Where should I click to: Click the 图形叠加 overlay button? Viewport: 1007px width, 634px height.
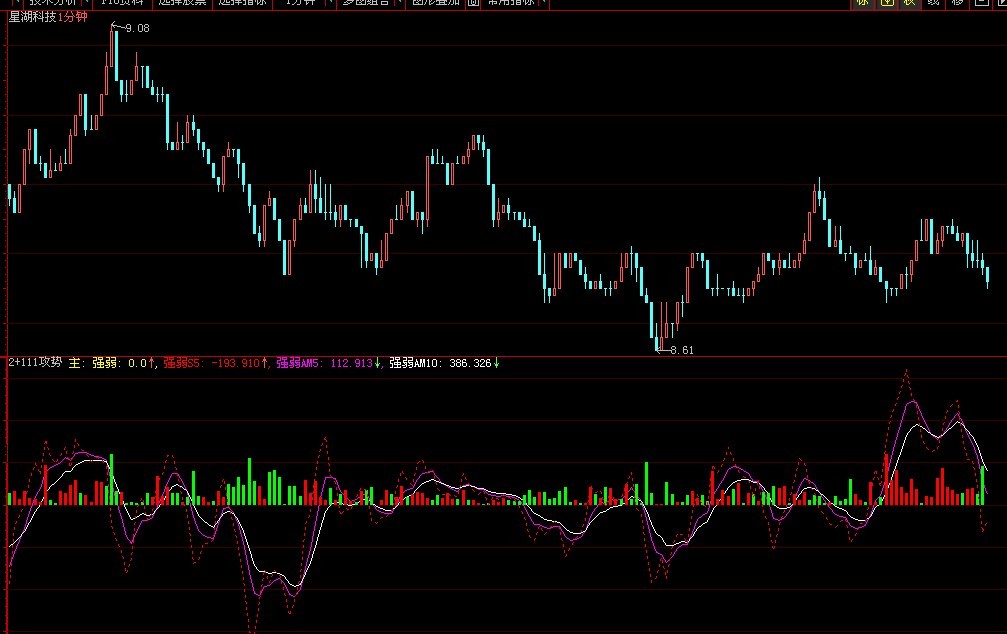tap(436, 3)
